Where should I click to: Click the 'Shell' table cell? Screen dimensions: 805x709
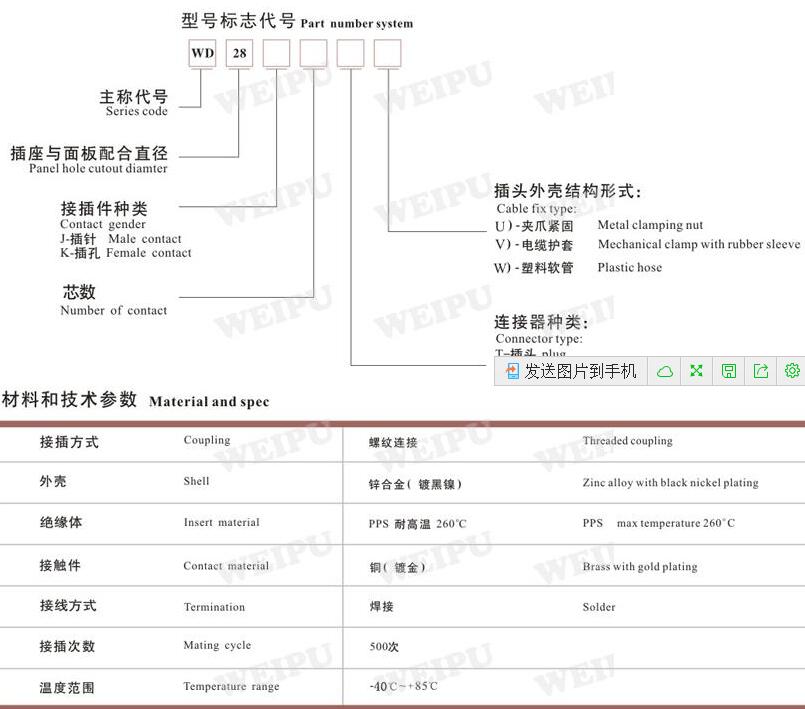pos(196,481)
